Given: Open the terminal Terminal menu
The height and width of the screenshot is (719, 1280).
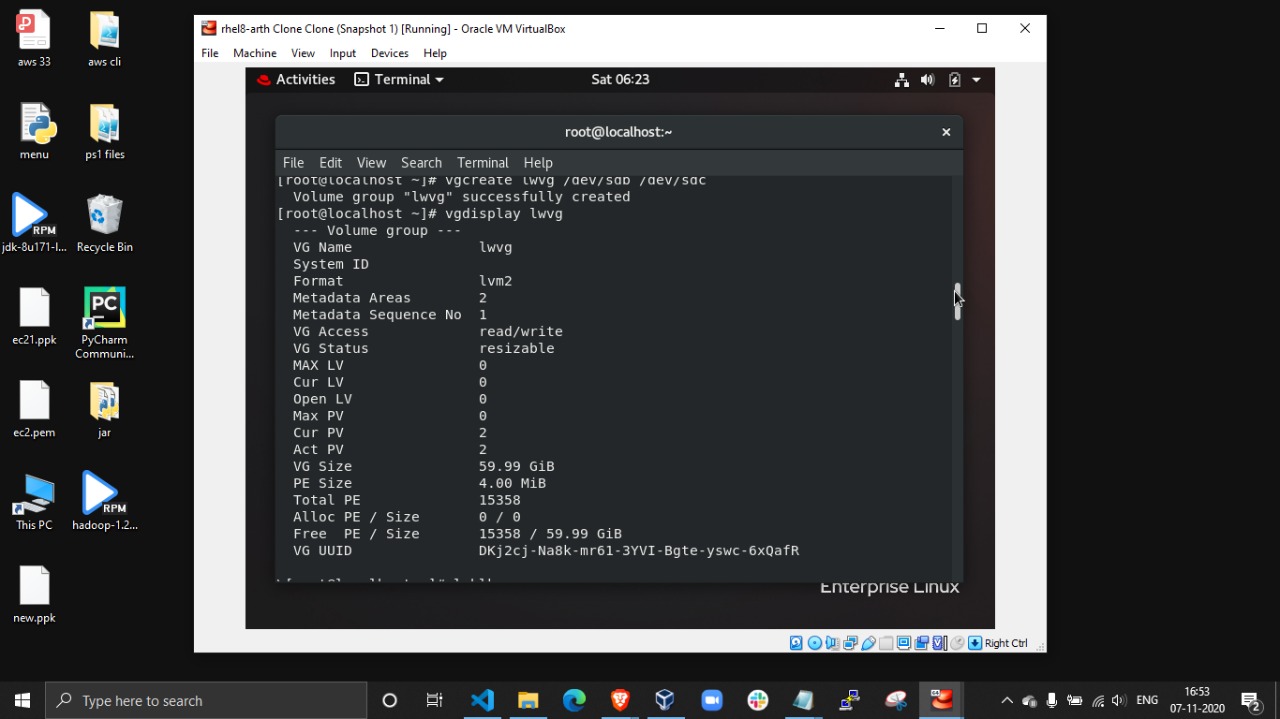Looking at the screenshot, I should pos(483,162).
